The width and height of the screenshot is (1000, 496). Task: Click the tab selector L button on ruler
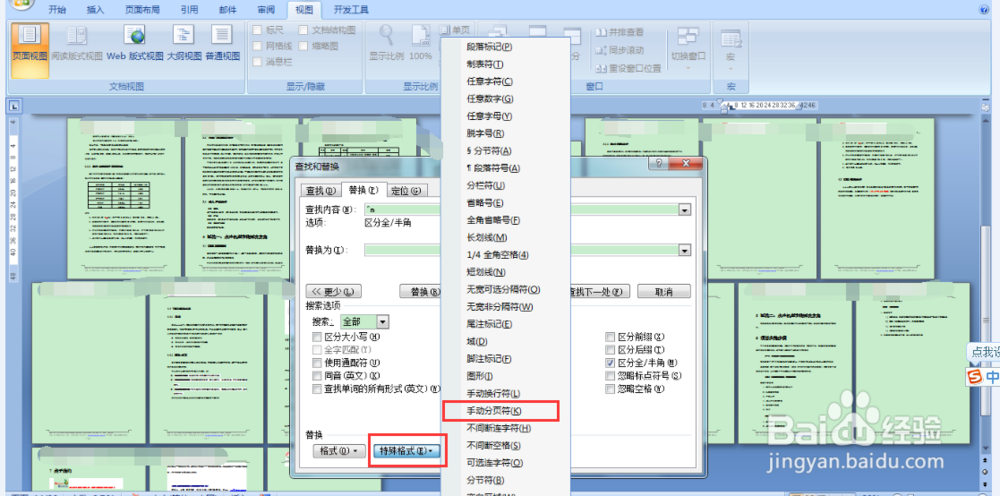[x=14, y=106]
